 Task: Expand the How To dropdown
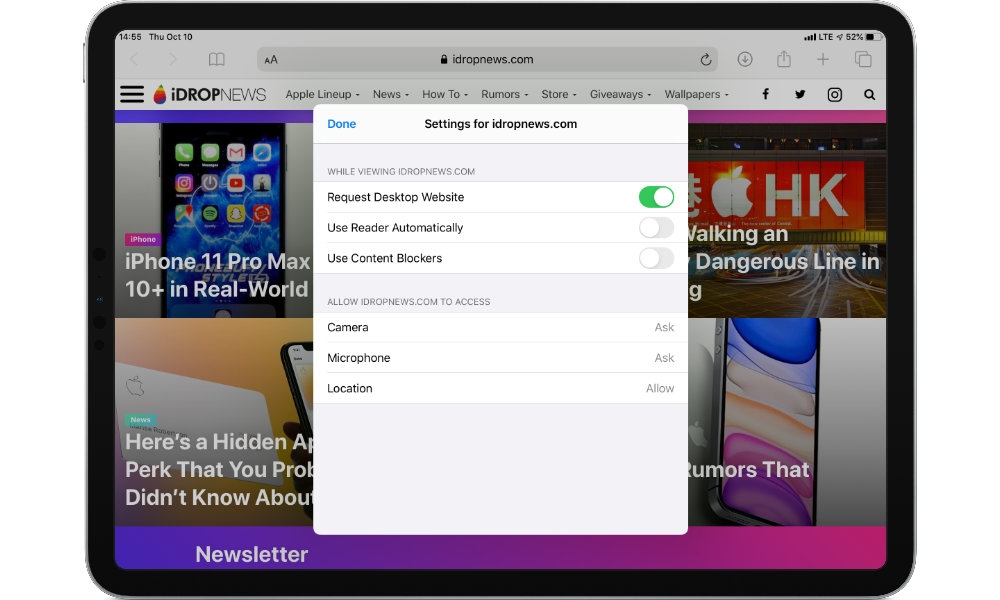[x=445, y=94]
